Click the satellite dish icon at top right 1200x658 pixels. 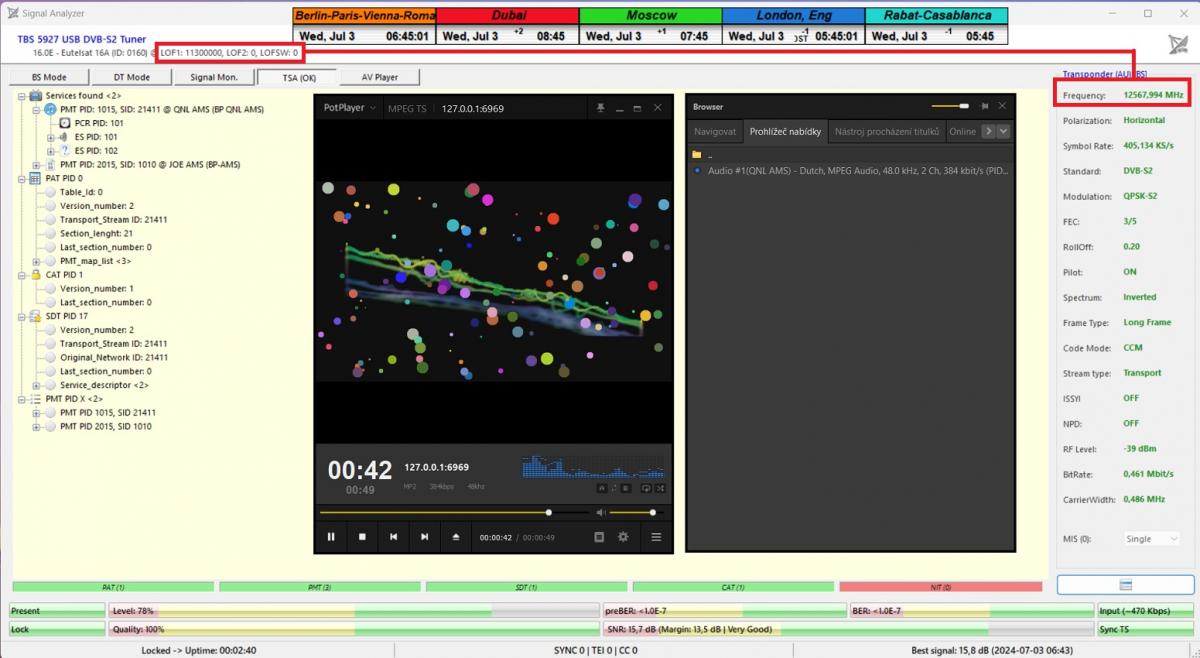point(1178,44)
